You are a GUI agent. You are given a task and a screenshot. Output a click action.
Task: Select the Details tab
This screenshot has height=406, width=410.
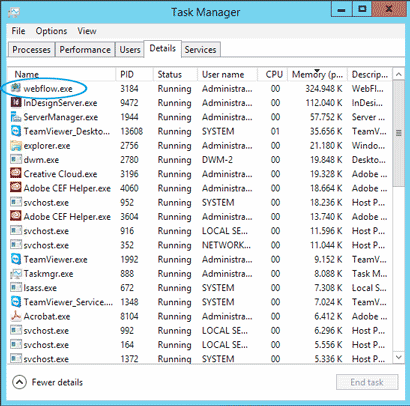[x=163, y=49]
